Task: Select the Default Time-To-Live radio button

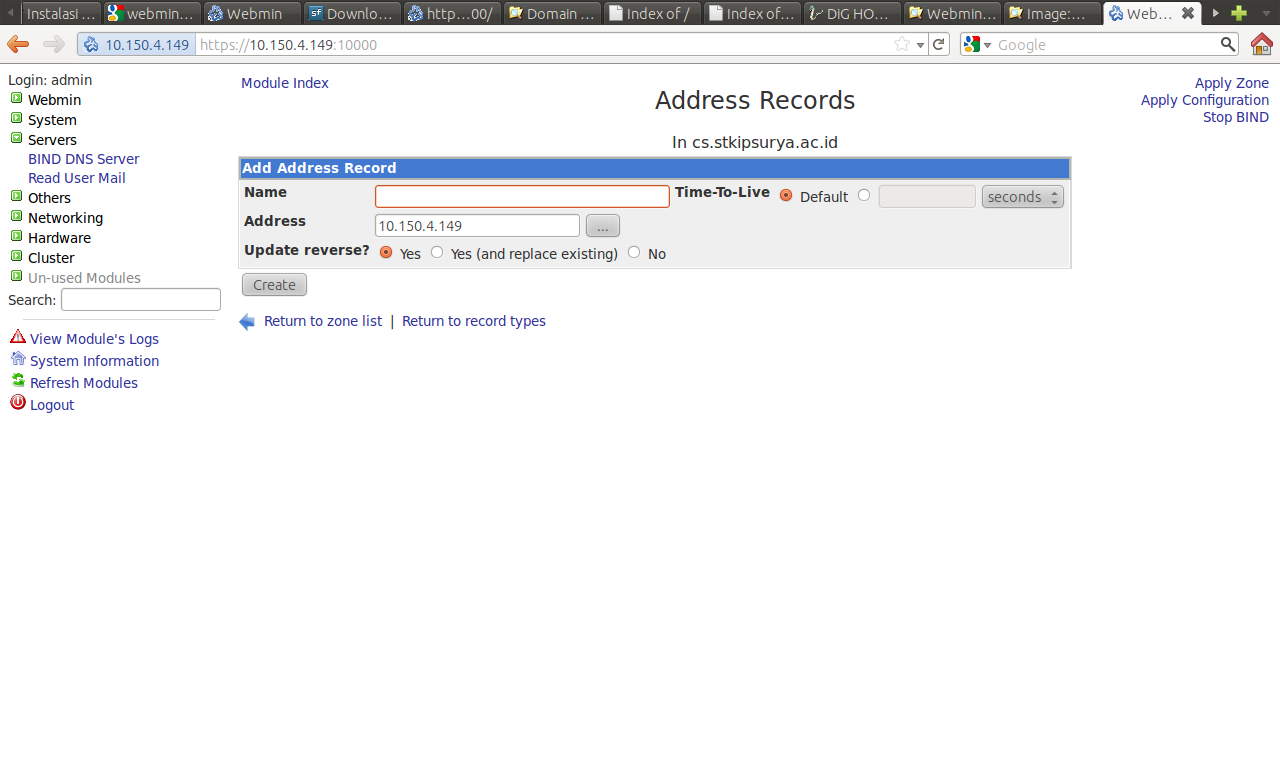Action: 786,195
